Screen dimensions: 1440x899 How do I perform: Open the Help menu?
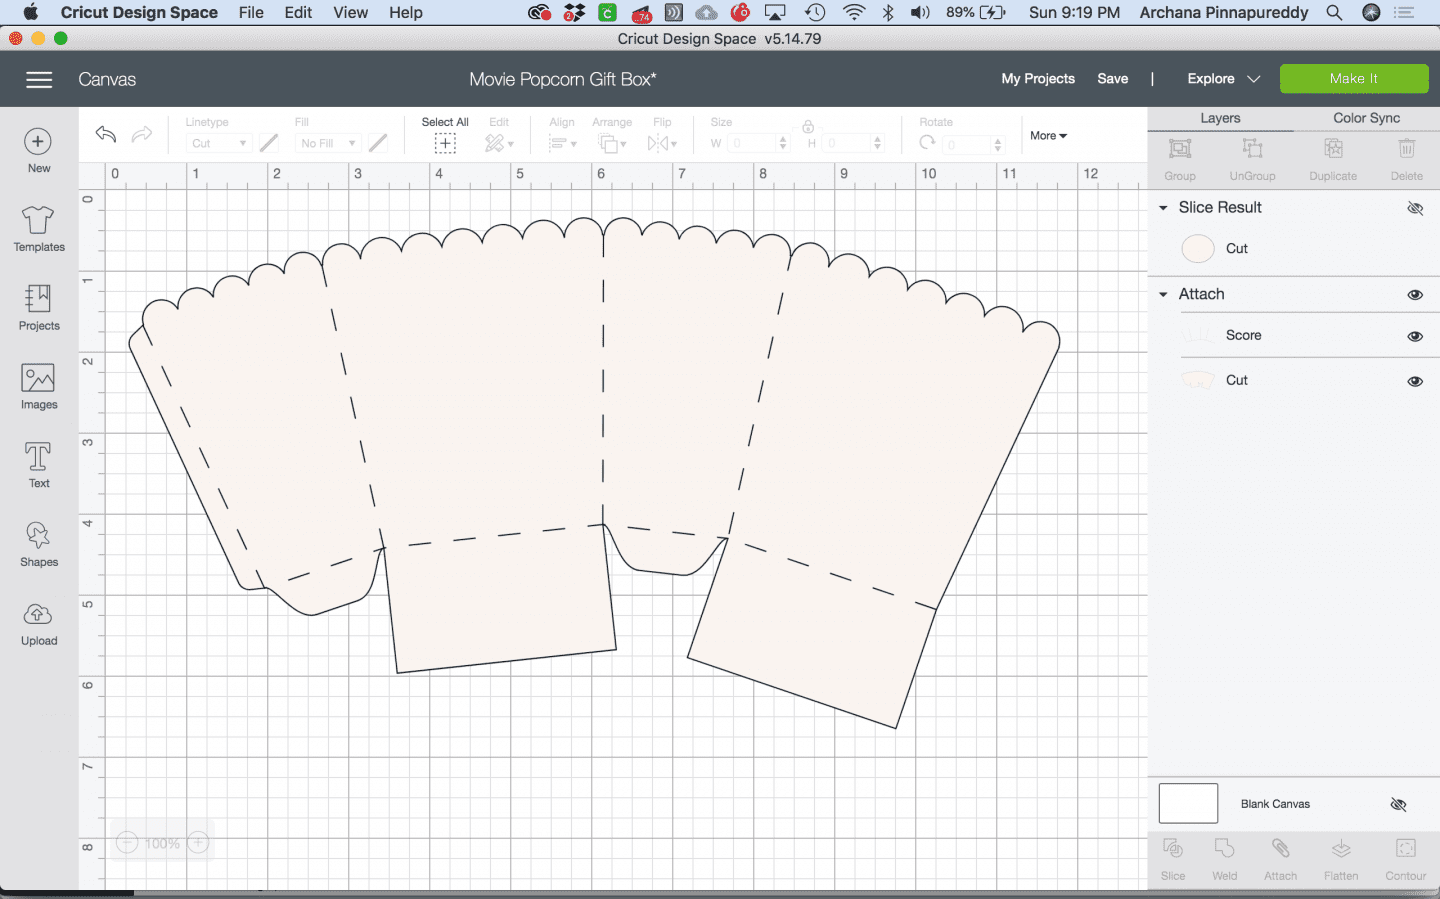406,12
